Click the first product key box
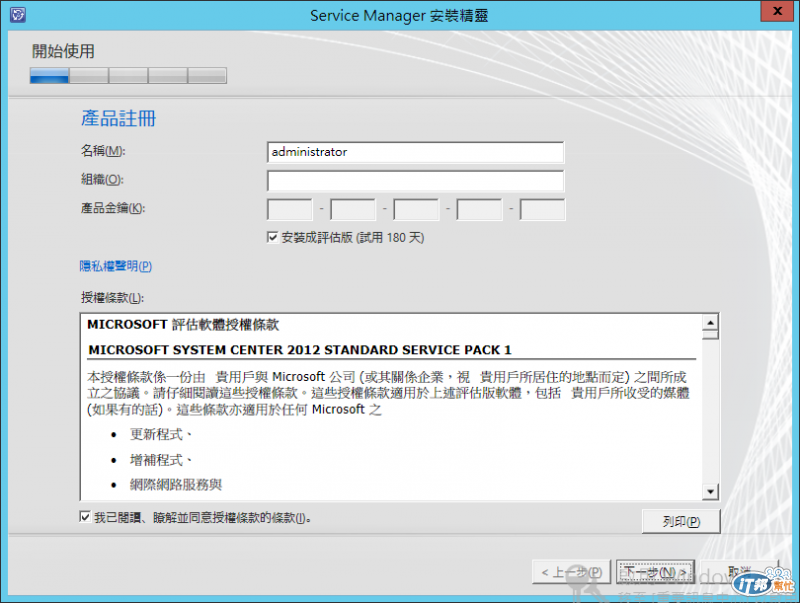Image resolution: width=800 pixels, height=603 pixels. [290, 210]
